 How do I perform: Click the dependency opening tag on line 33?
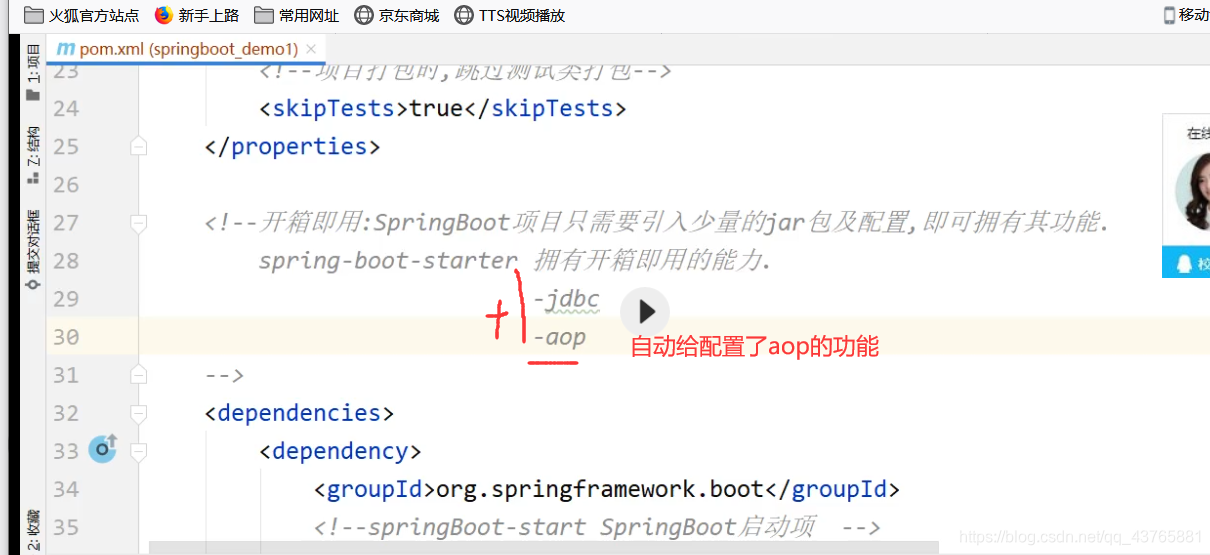click(x=340, y=451)
